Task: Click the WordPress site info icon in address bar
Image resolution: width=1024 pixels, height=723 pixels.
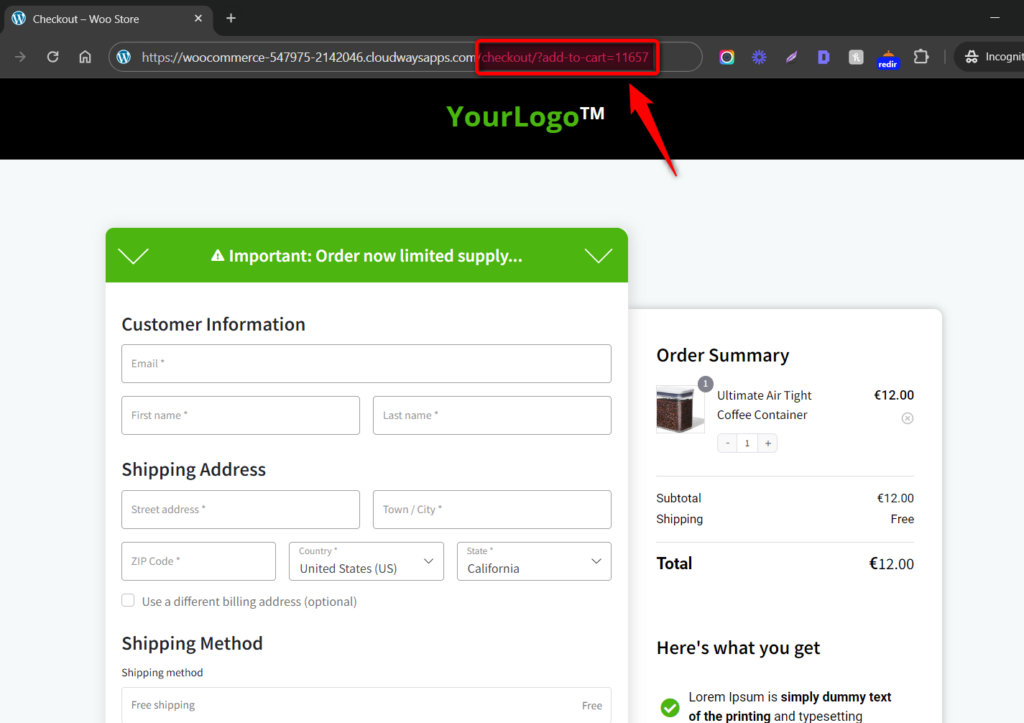Action: pyautogui.click(x=123, y=57)
